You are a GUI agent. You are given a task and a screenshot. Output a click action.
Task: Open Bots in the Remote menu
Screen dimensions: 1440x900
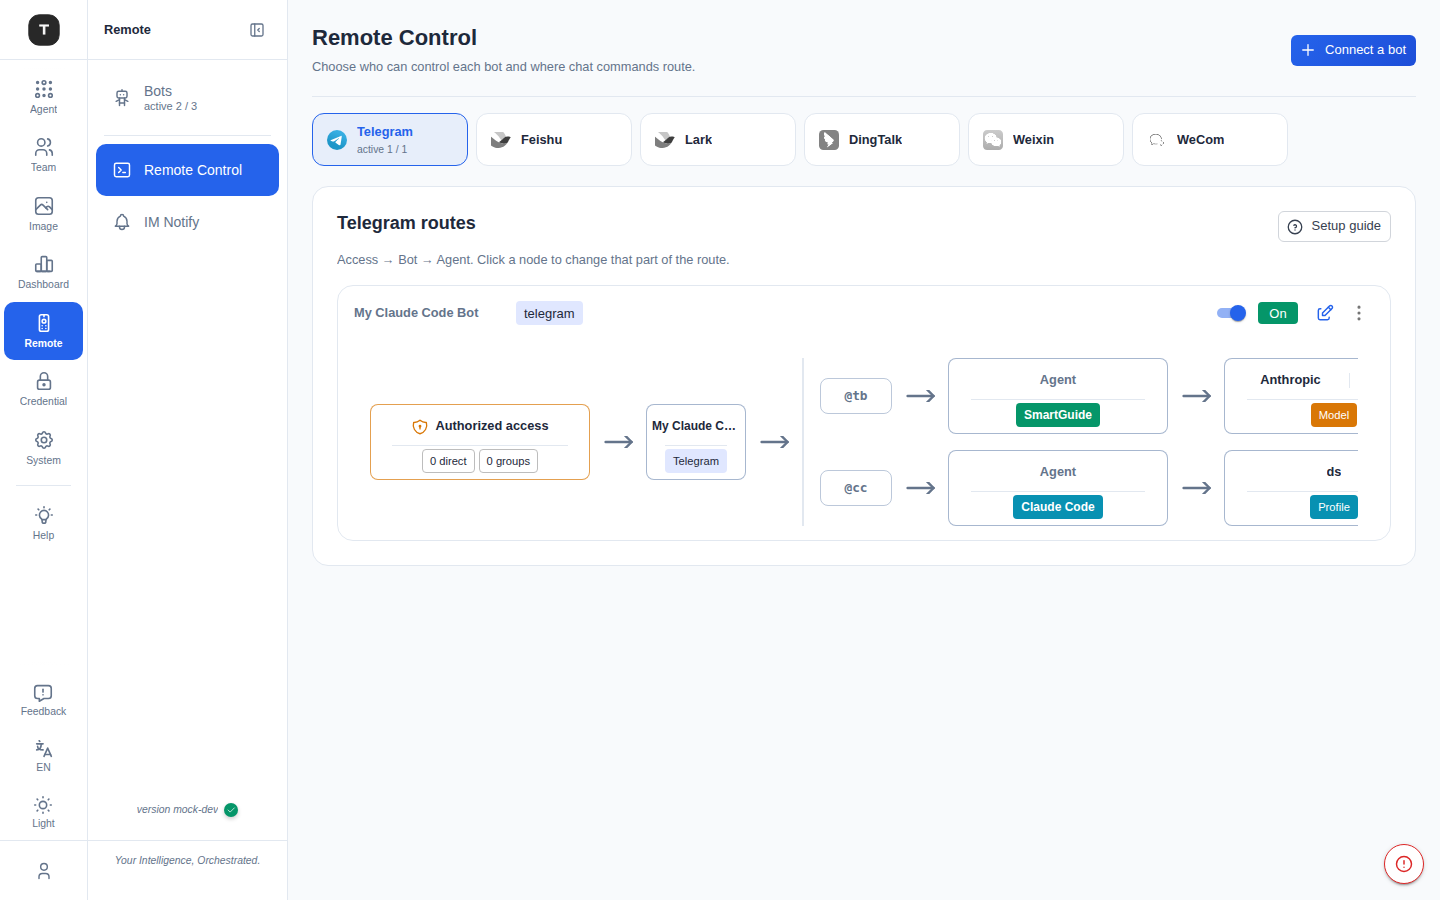coord(187,98)
